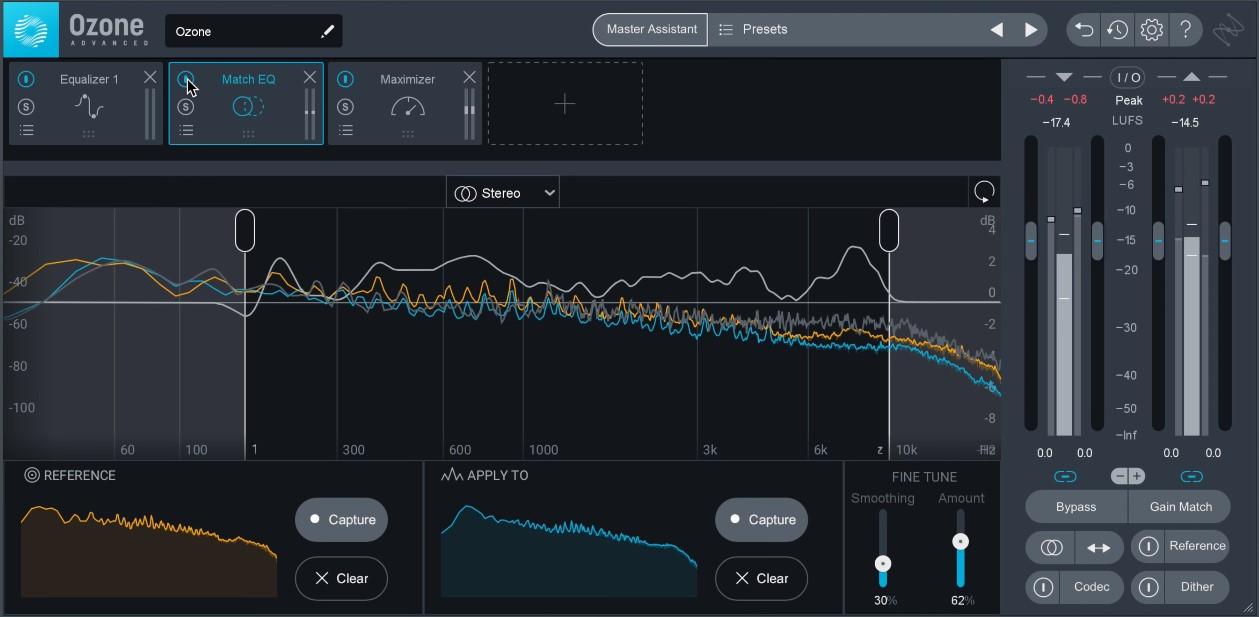This screenshot has width=1259, height=617.
Task: Solo the Match EQ module
Action: (186, 107)
